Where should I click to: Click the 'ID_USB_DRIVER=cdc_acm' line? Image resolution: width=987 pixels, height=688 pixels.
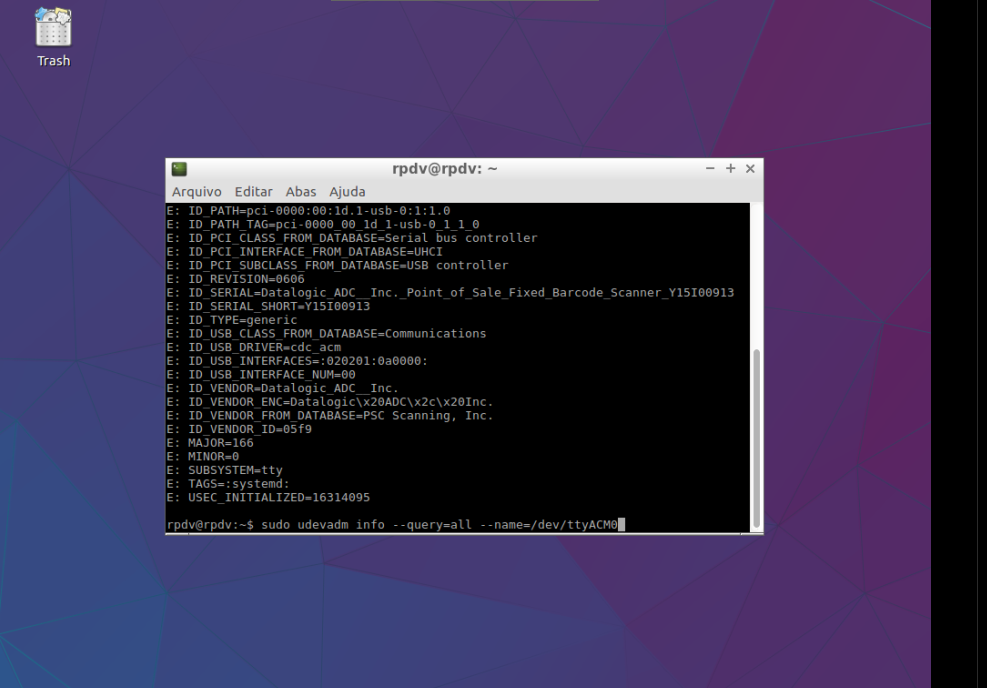tap(254, 347)
